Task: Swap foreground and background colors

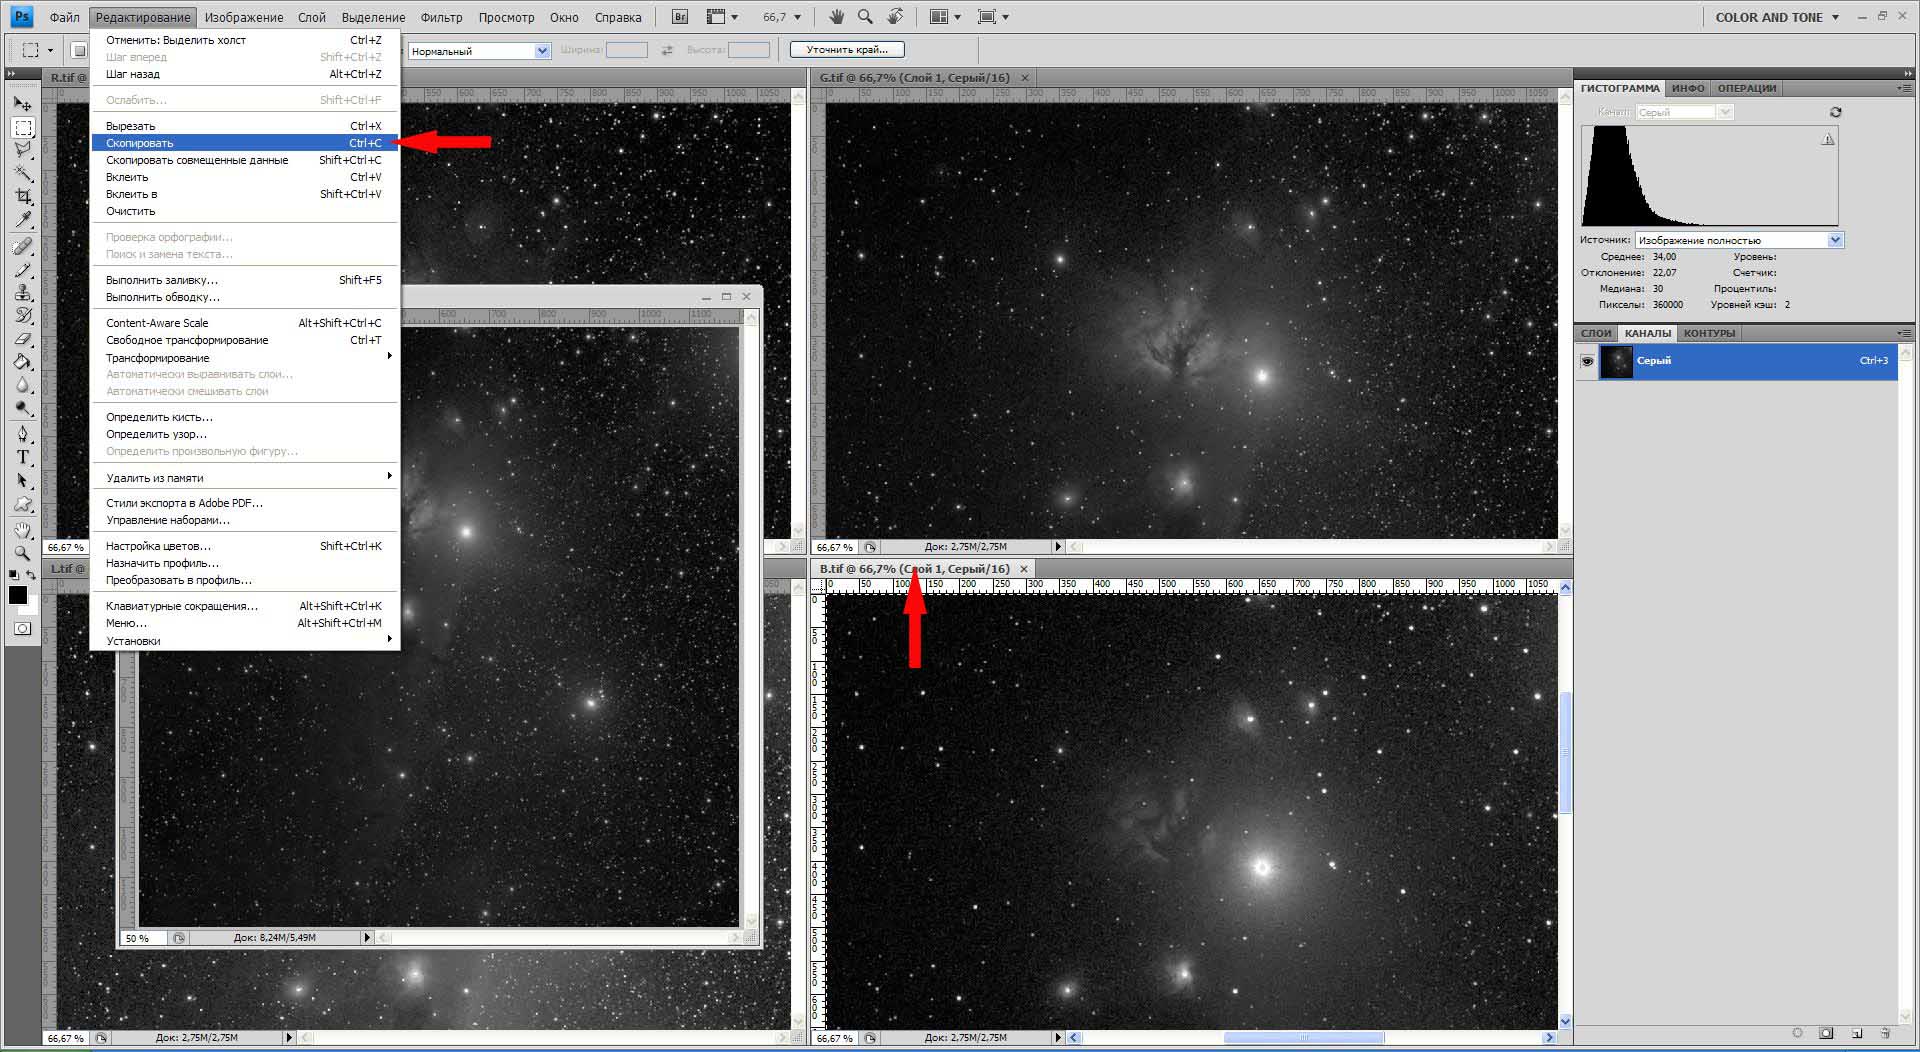Action: click(x=32, y=575)
